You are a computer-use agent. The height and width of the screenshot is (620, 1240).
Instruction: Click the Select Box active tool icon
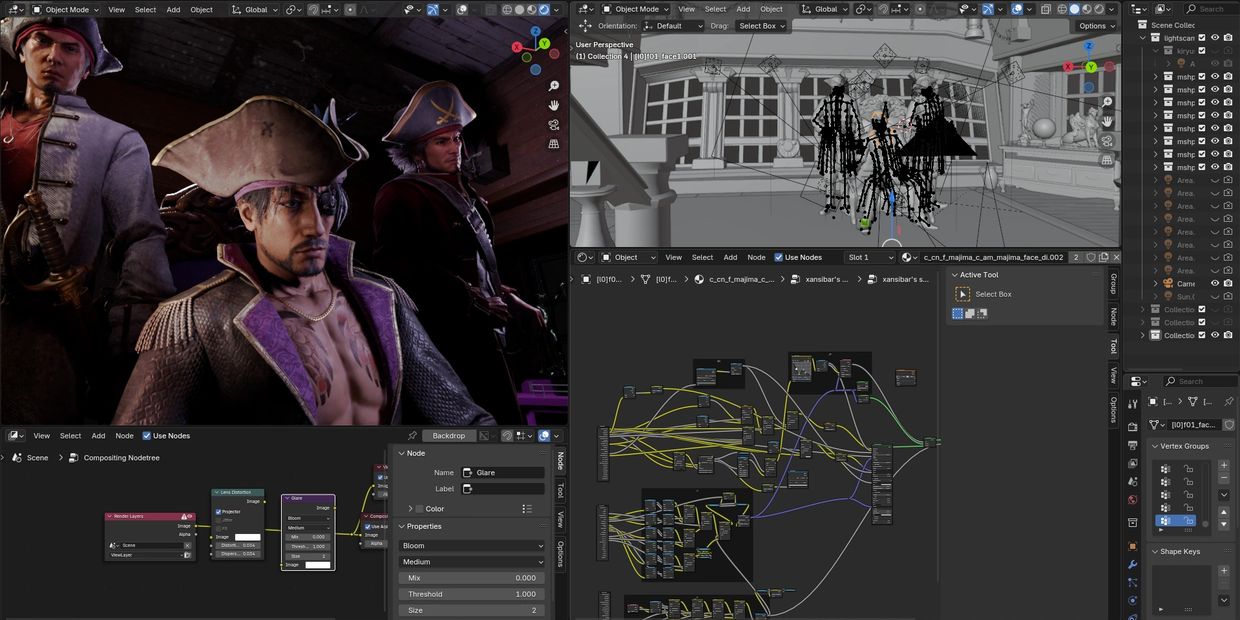962,294
